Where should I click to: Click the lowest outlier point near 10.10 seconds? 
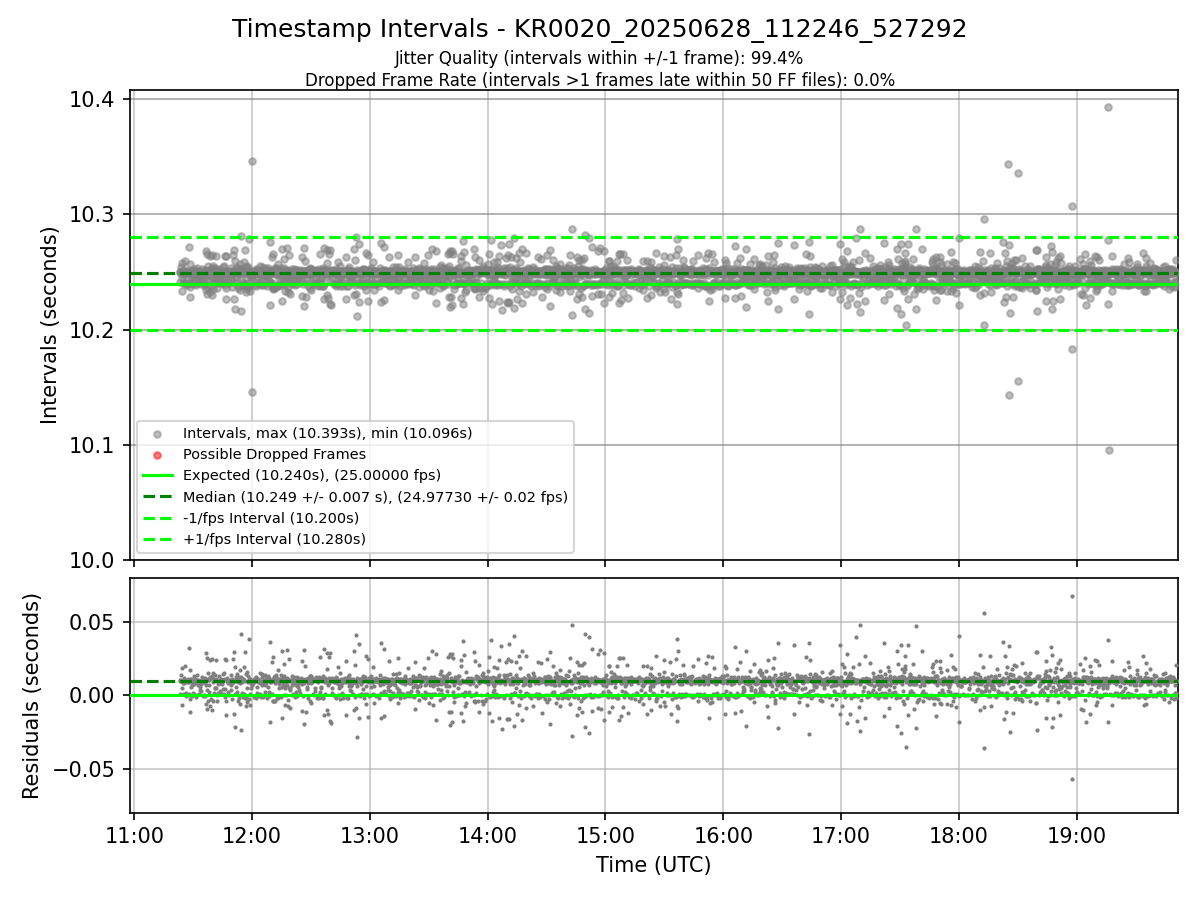click(1109, 450)
